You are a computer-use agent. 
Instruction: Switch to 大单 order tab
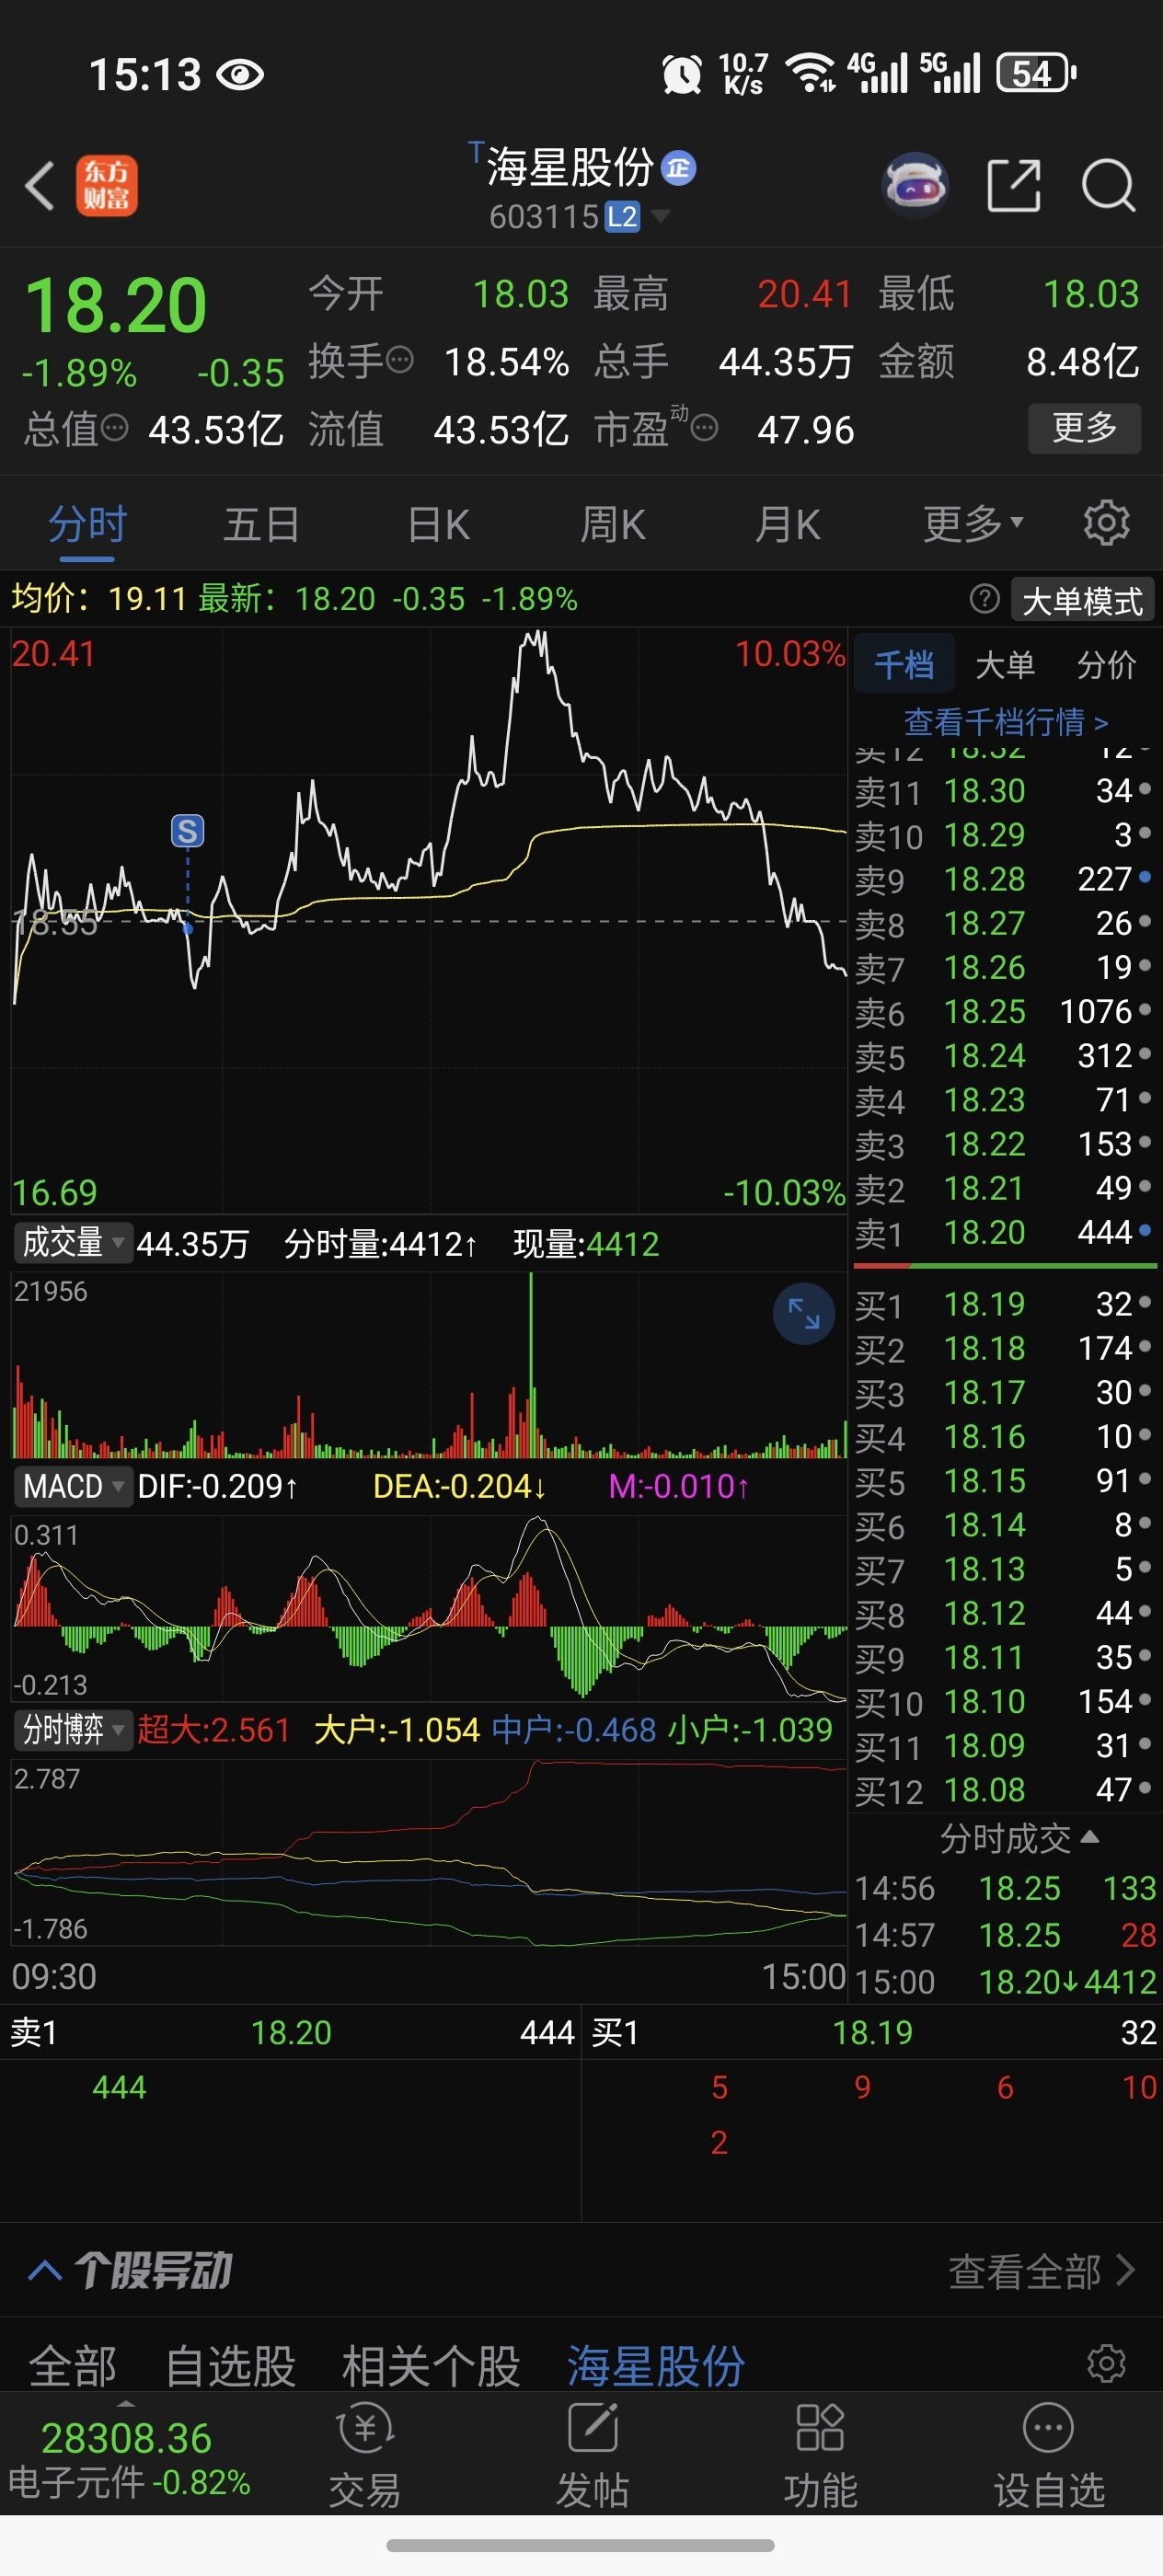tap(1005, 664)
